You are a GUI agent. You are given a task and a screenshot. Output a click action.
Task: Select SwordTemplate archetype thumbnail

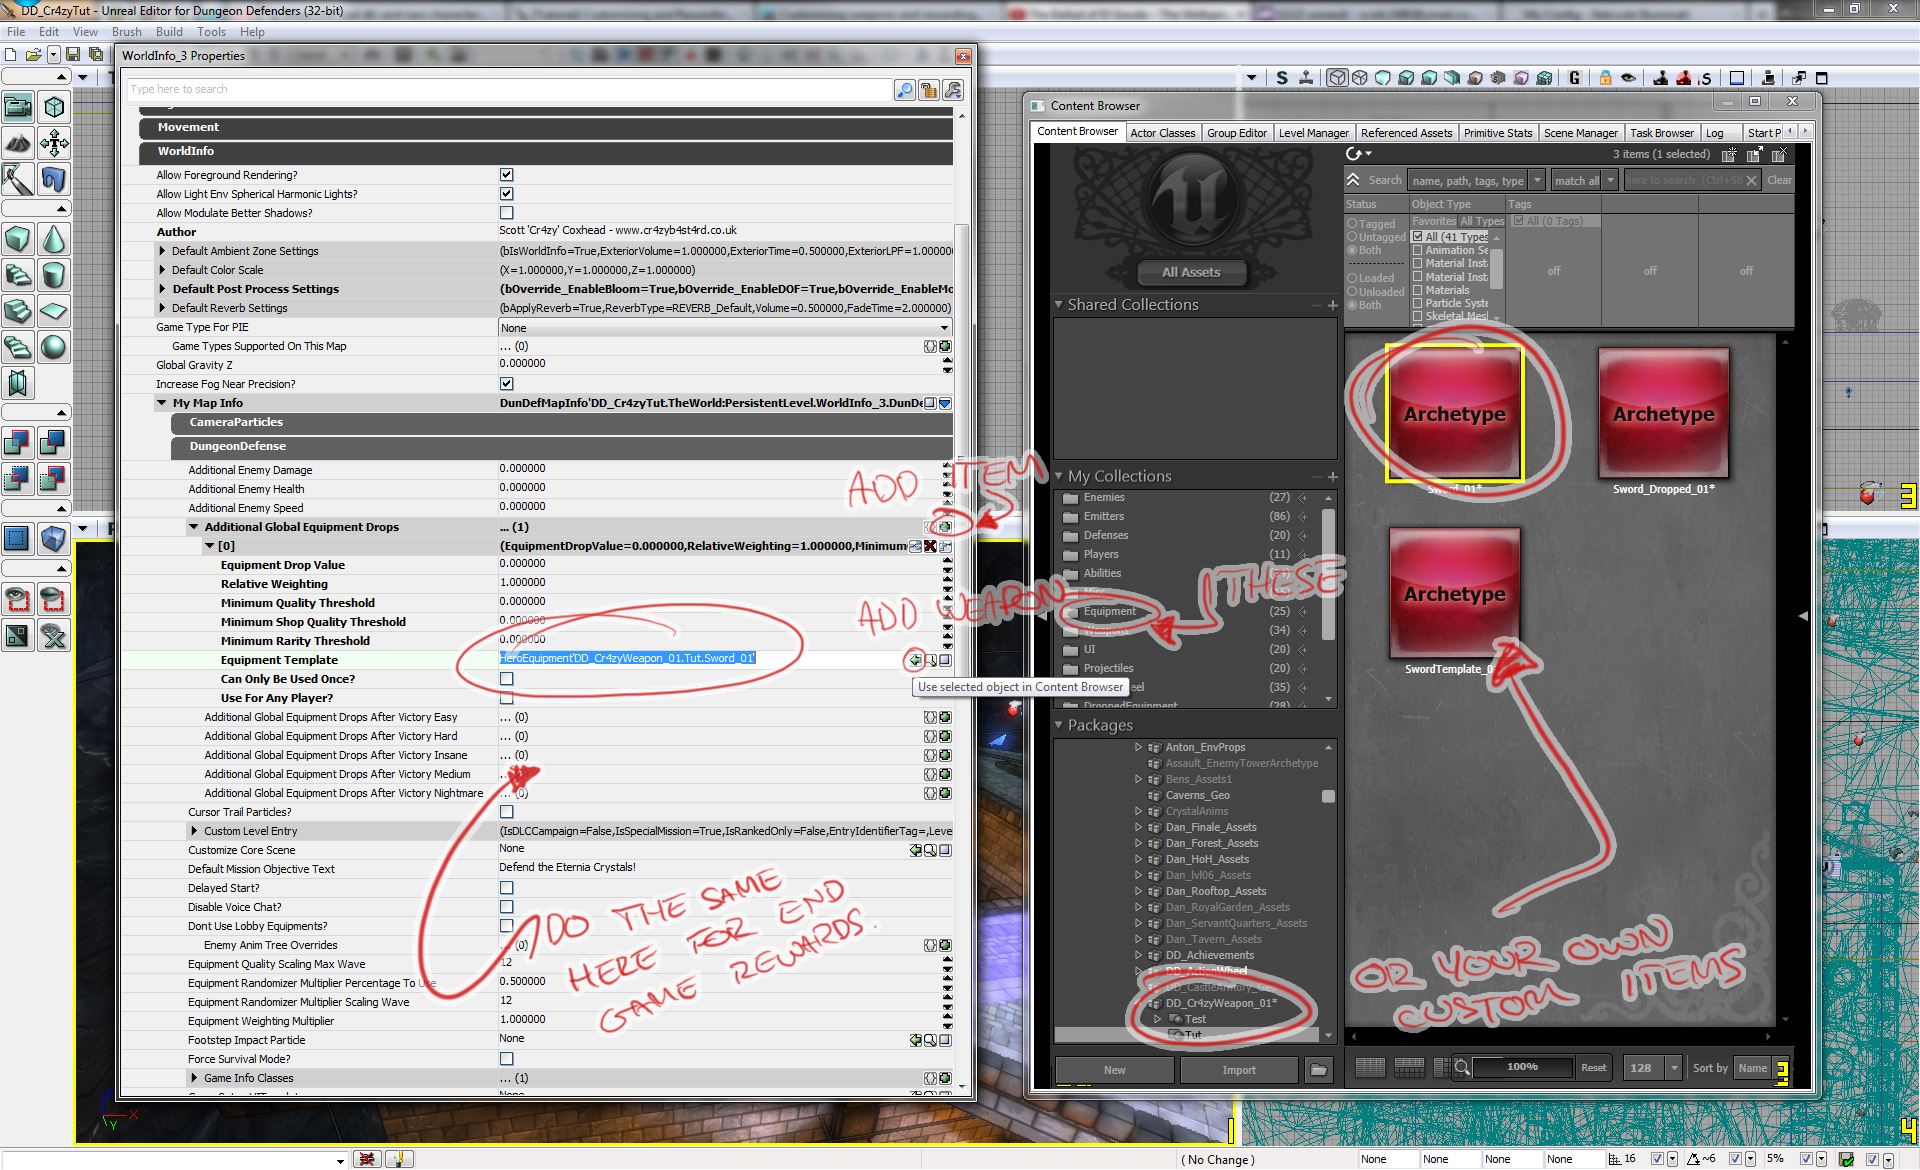(1454, 593)
